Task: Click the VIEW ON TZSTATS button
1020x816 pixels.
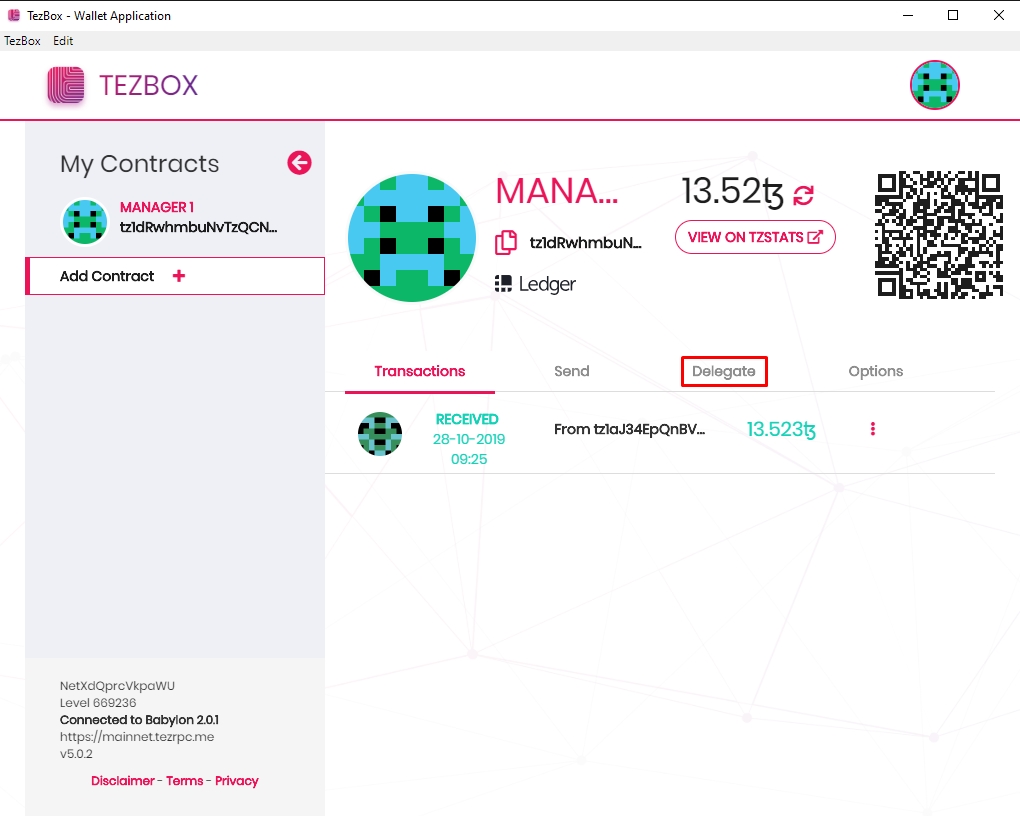Action: tap(755, 238)
